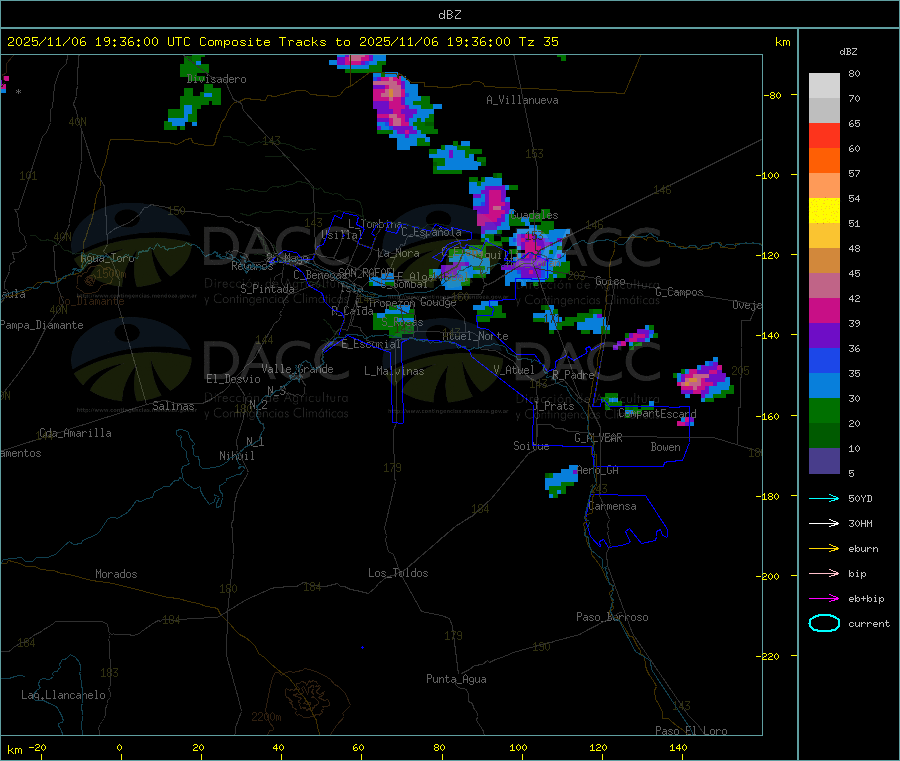Click the bip pink arrow legend icon
The image size is (900, 761).
pyautogui.click(x=824, y=573)
